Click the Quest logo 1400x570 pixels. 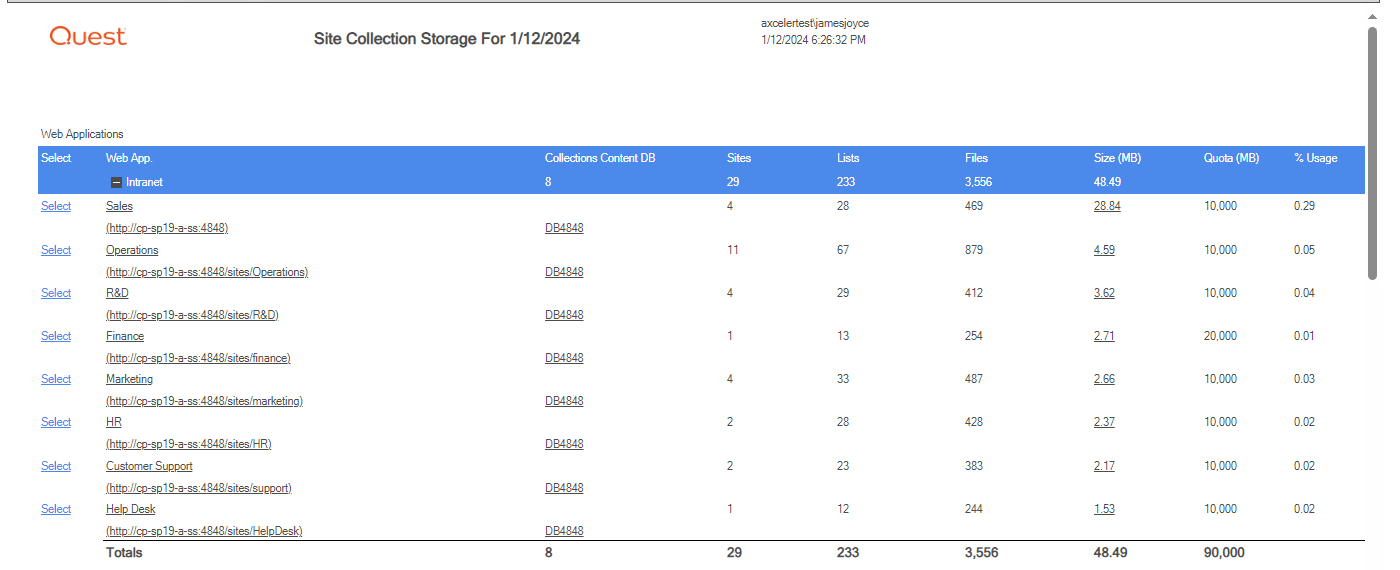[x=88, y=37]
